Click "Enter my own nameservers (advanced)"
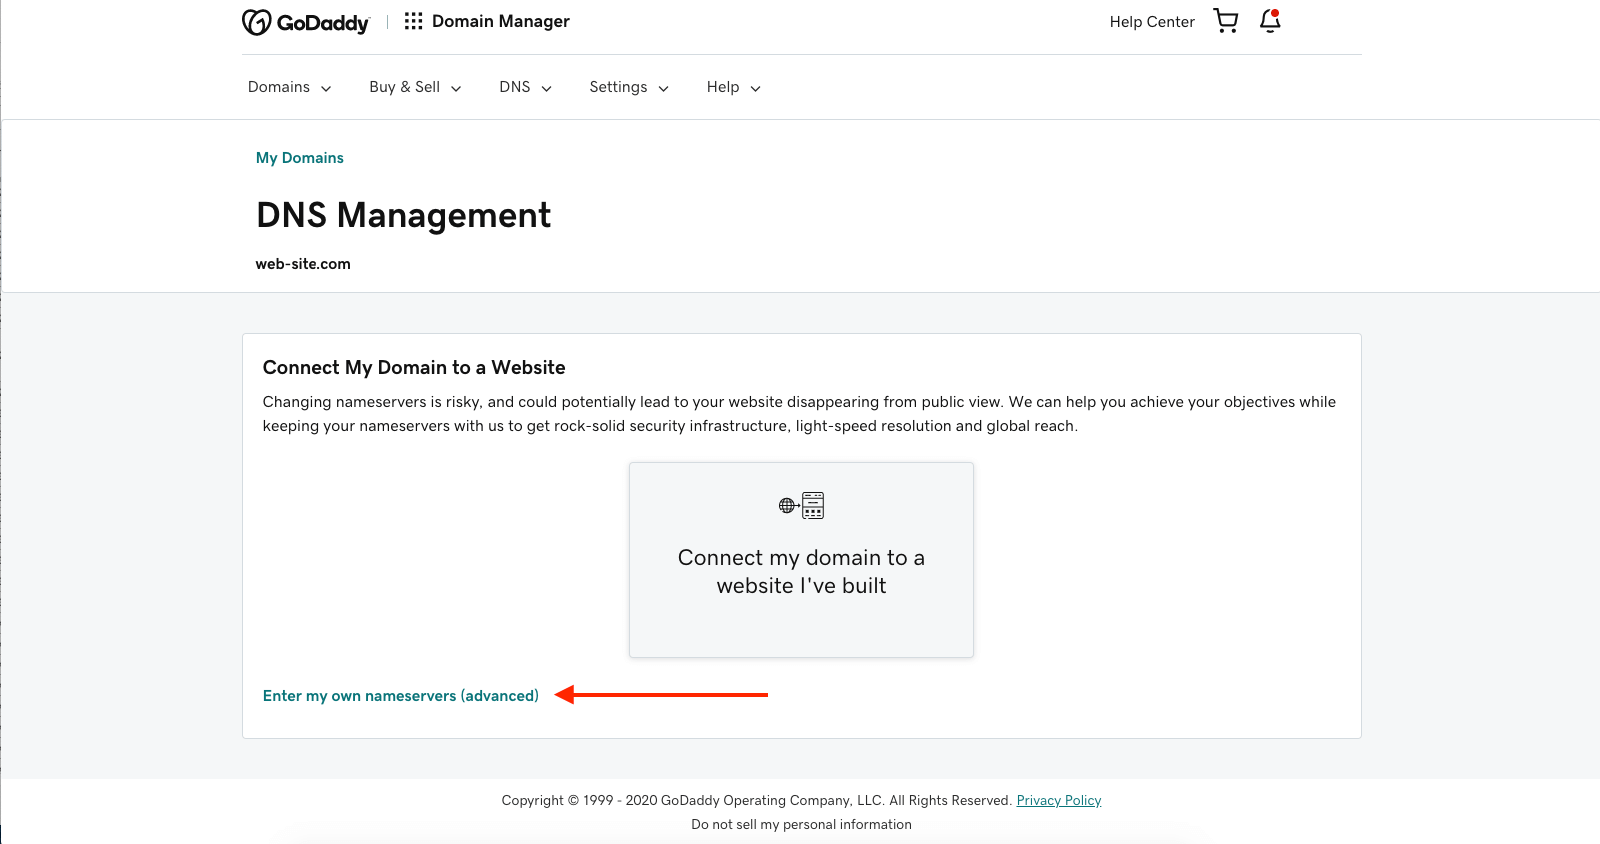The width and height of the screenshot is (1600, 844). coord(400,696)
